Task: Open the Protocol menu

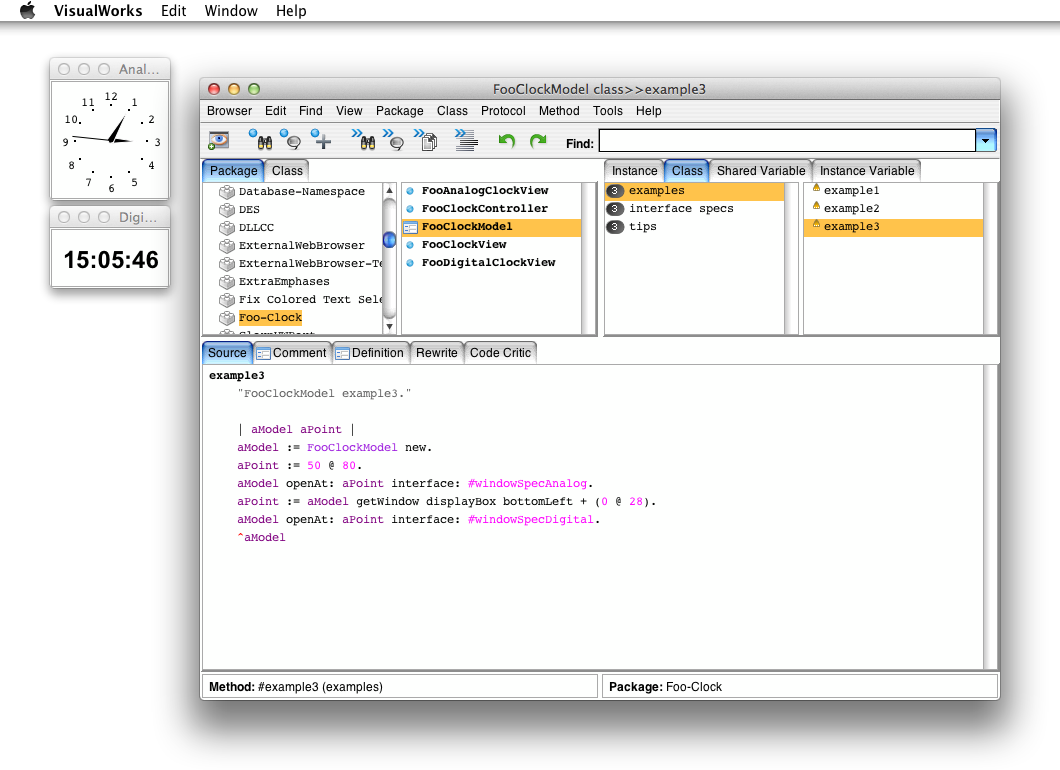Action: 503,111
